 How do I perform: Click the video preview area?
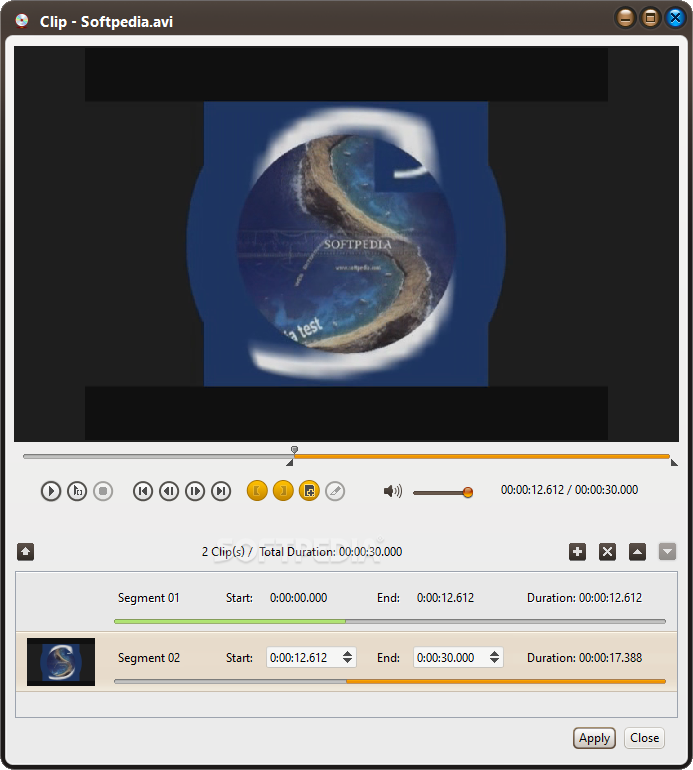pyautogui.click(x=346, y=244)
